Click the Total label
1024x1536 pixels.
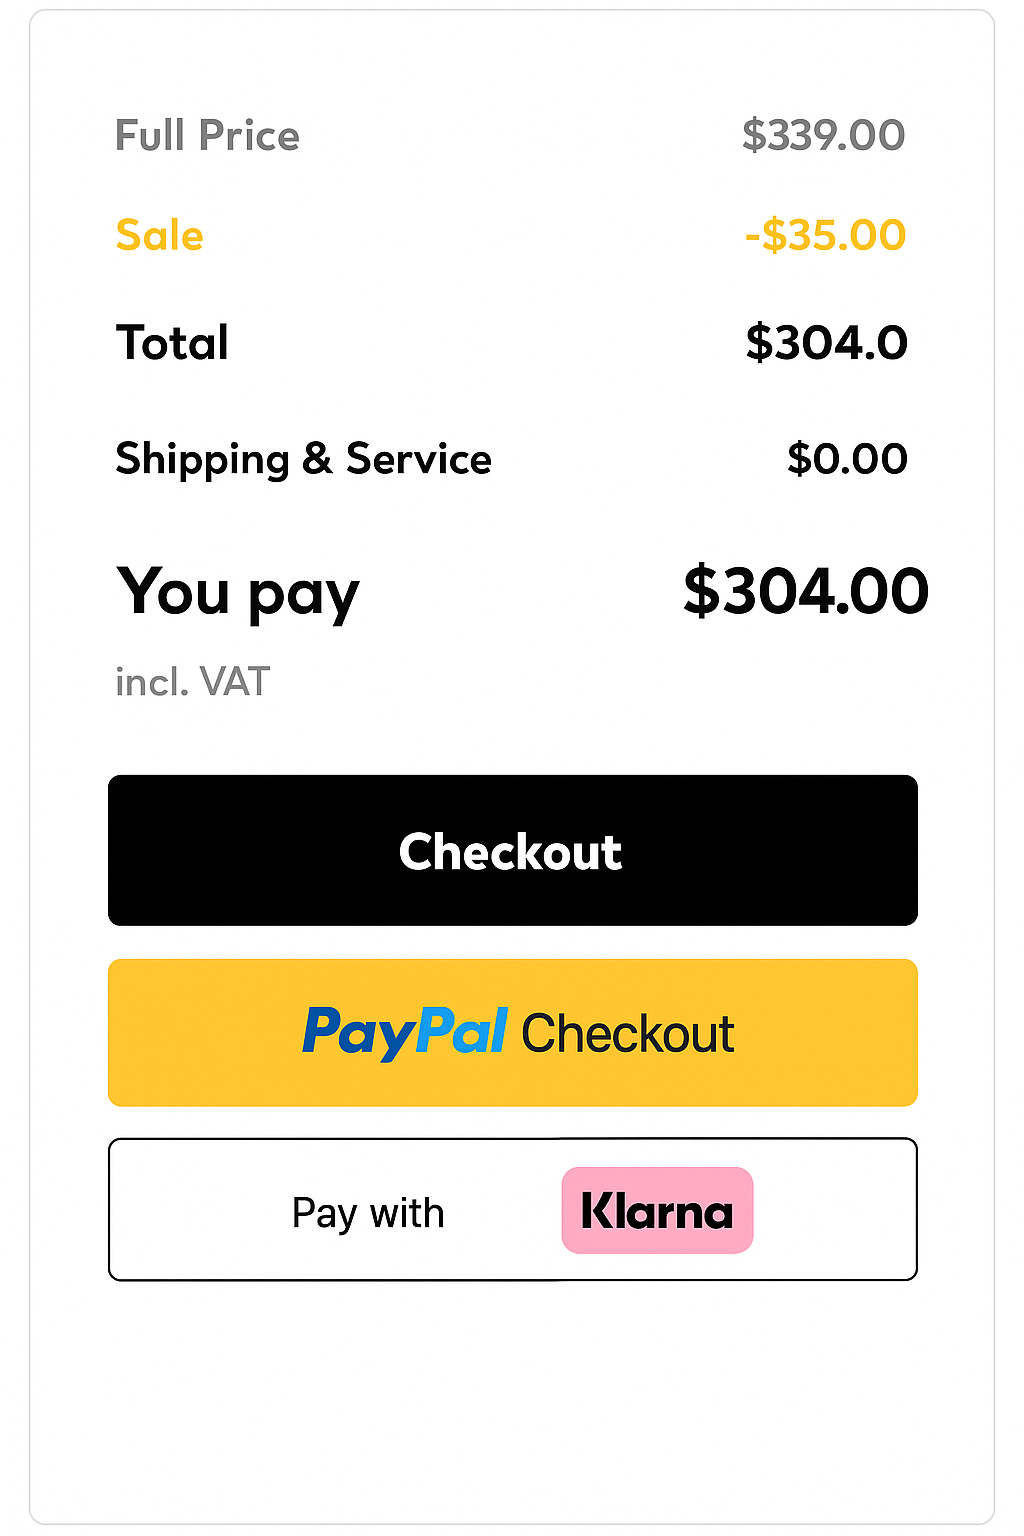click(x=172, y=343)
